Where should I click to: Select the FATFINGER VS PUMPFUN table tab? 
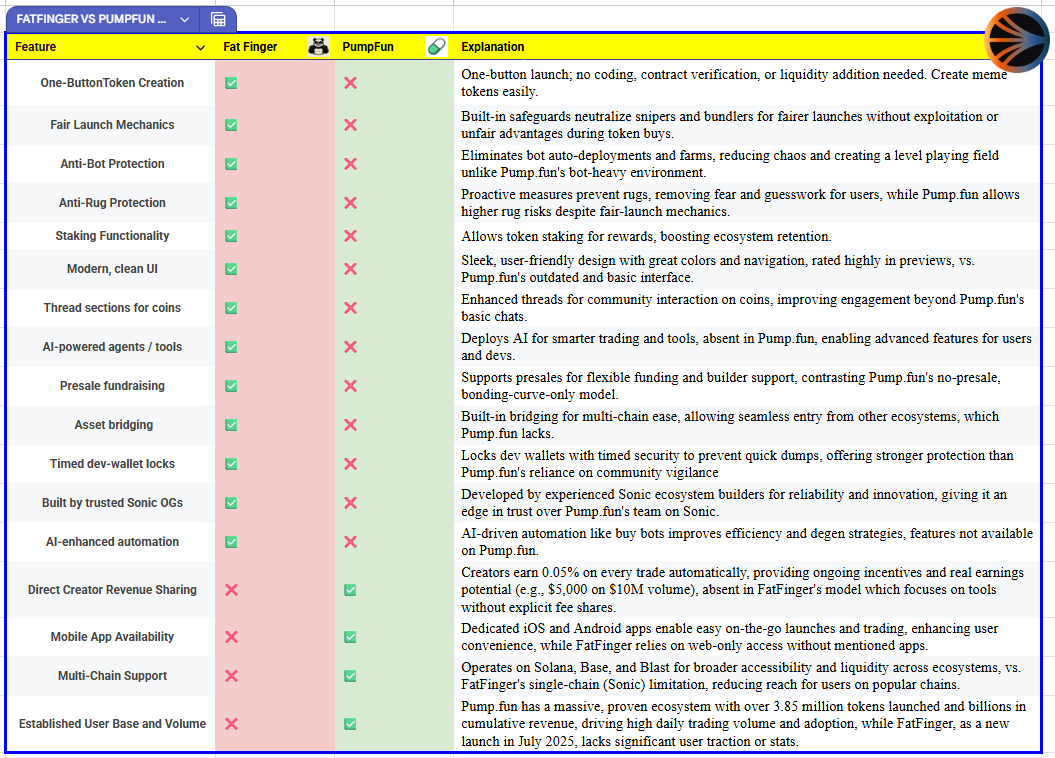(x=92, y=20)
